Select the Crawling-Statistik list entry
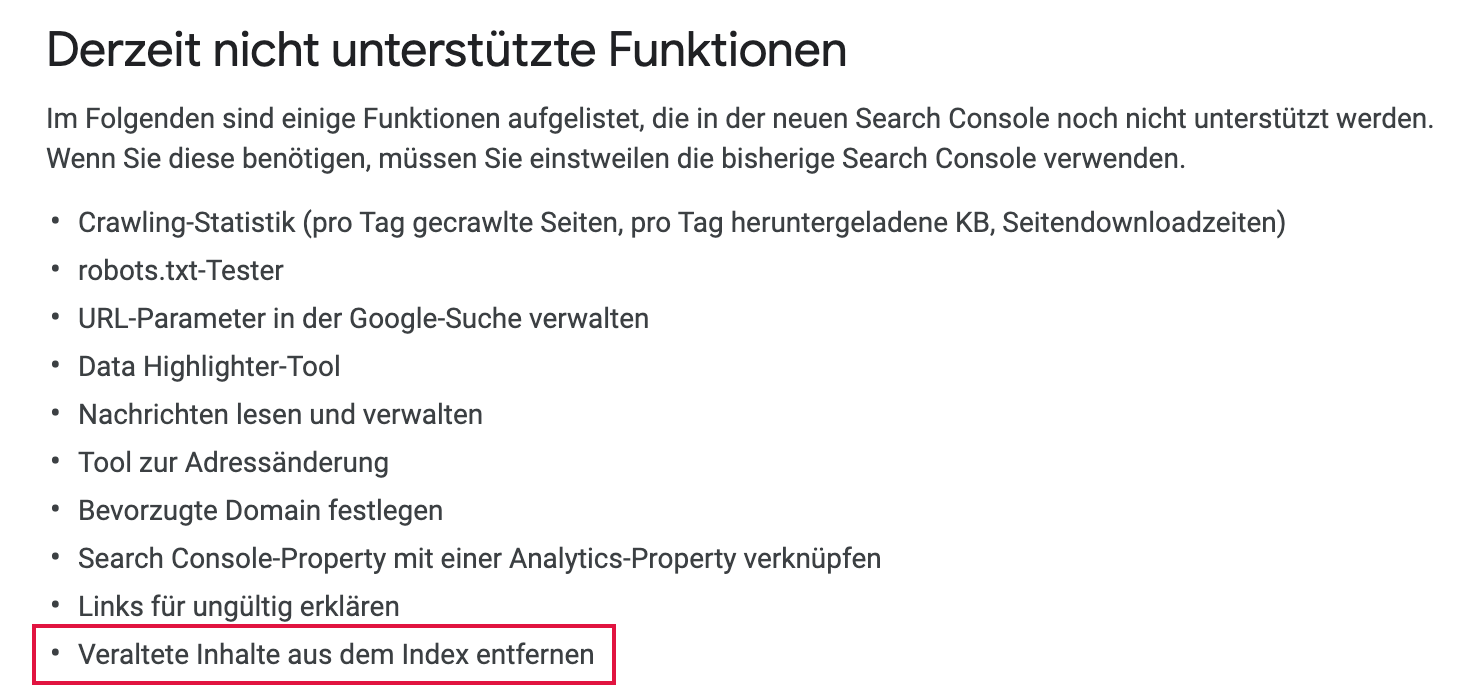 pos(681,222)
